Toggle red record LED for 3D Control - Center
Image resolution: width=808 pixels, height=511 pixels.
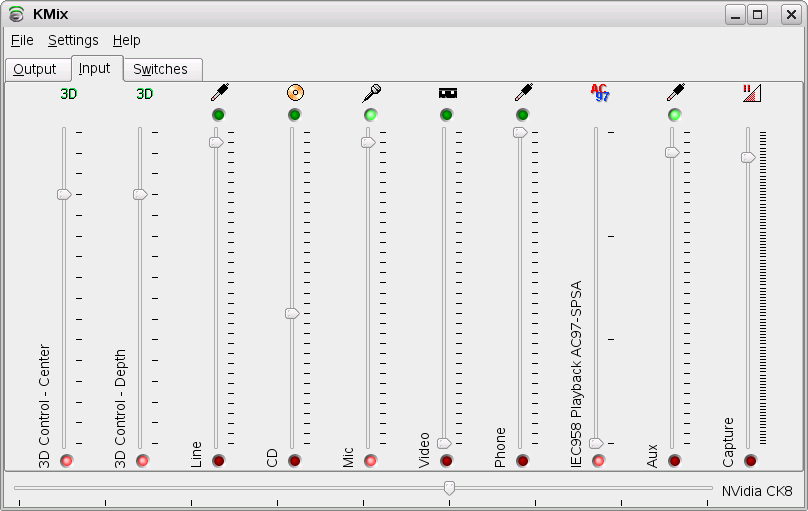coord(66,461)
